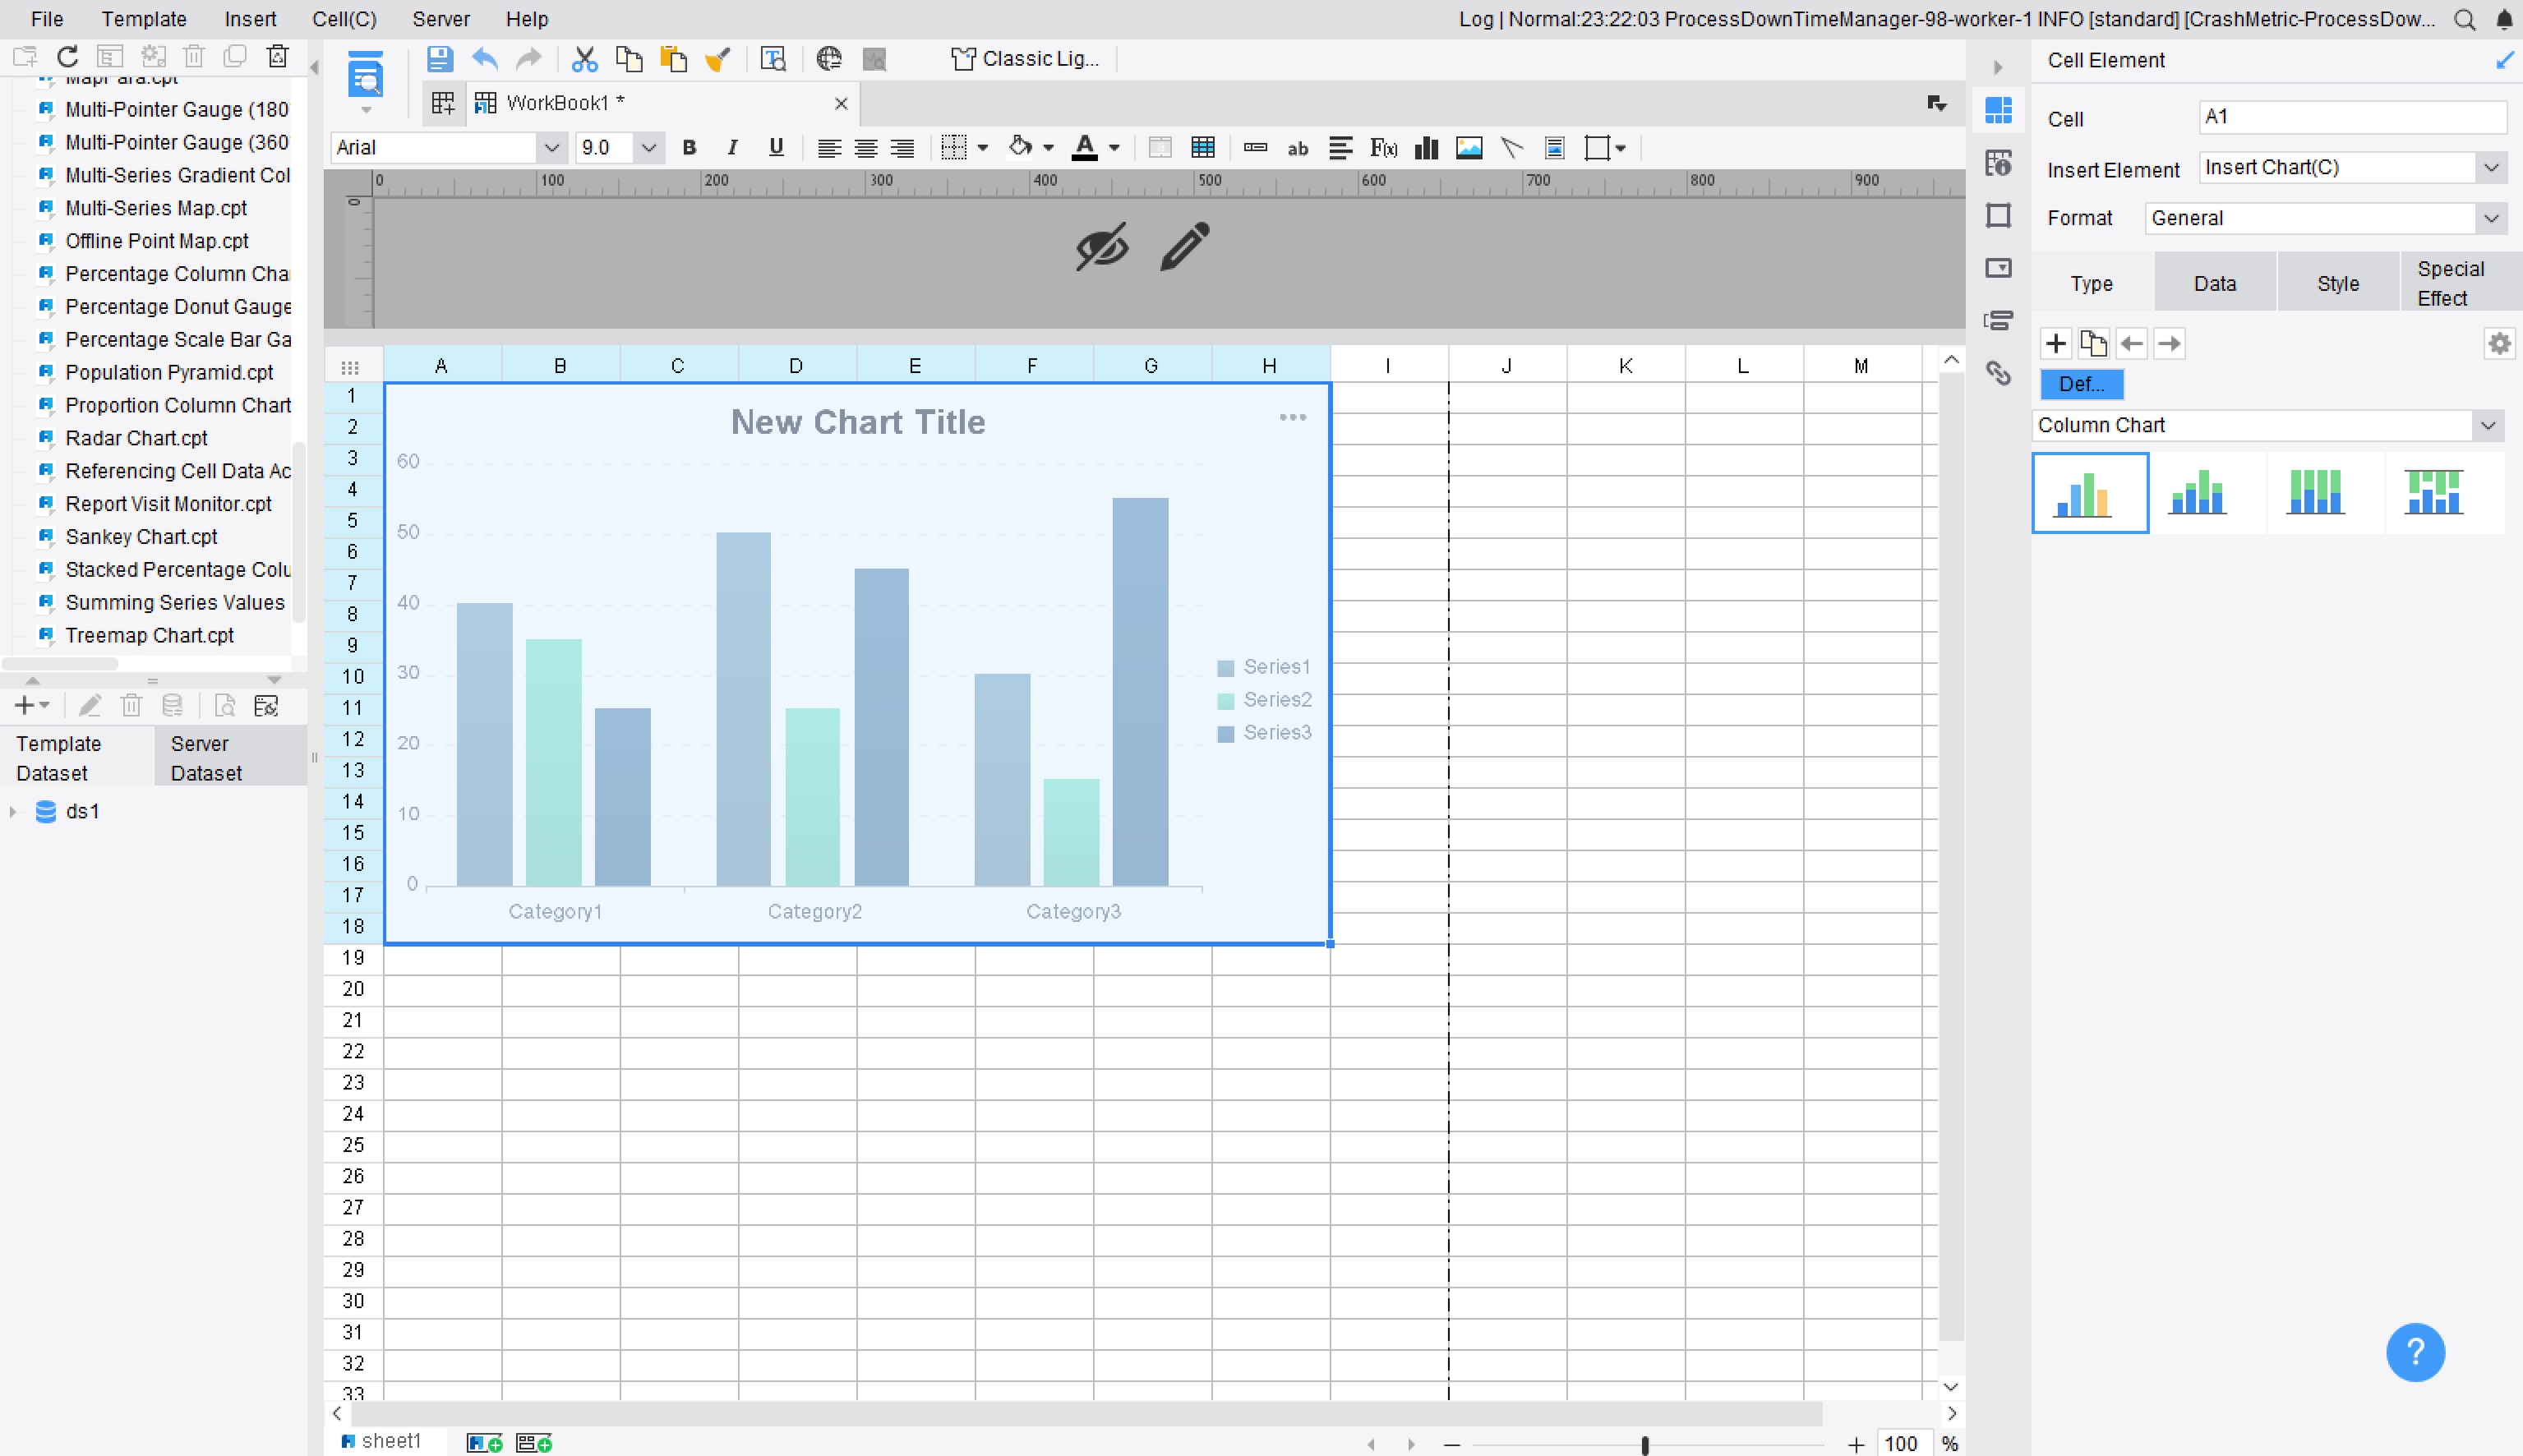Click the zoom in plus button
The height and width of the screenshot is (1456, 2523).
pyautogui.click(x=1856, y=1444)
